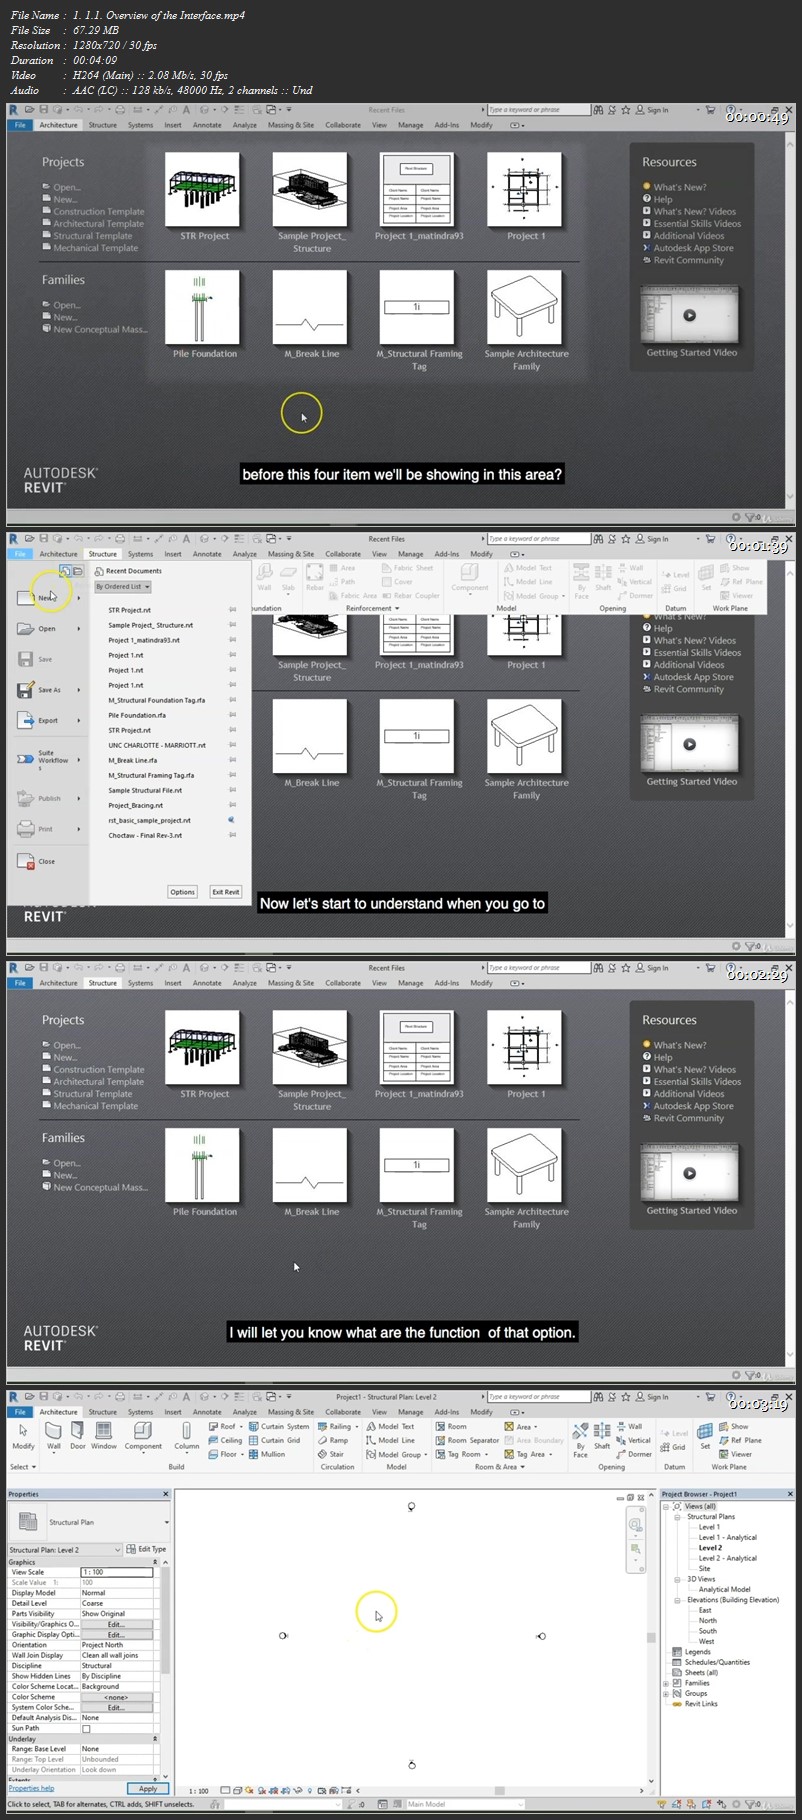Select the Shaft opening in the 00:03:19 frame
This screenshot has width=802, height=1820.
tap(602, 1436)
